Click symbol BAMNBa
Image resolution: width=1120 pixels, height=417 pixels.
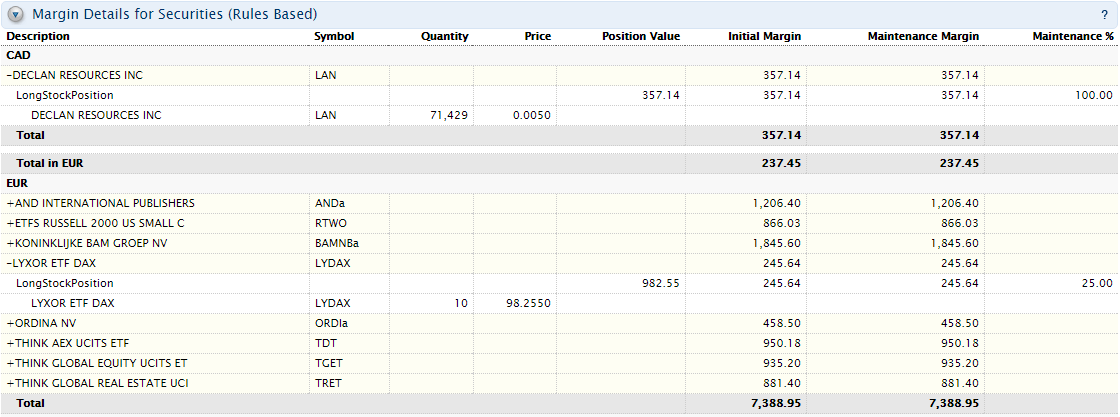pos(336,243)
